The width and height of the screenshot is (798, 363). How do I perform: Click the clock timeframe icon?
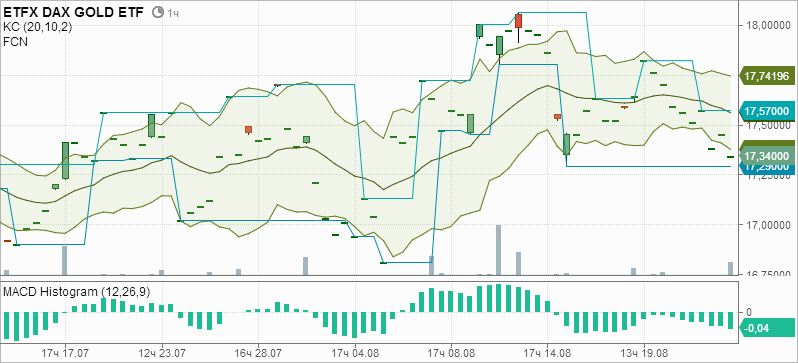pyautogui.click(x=158, y=12)
